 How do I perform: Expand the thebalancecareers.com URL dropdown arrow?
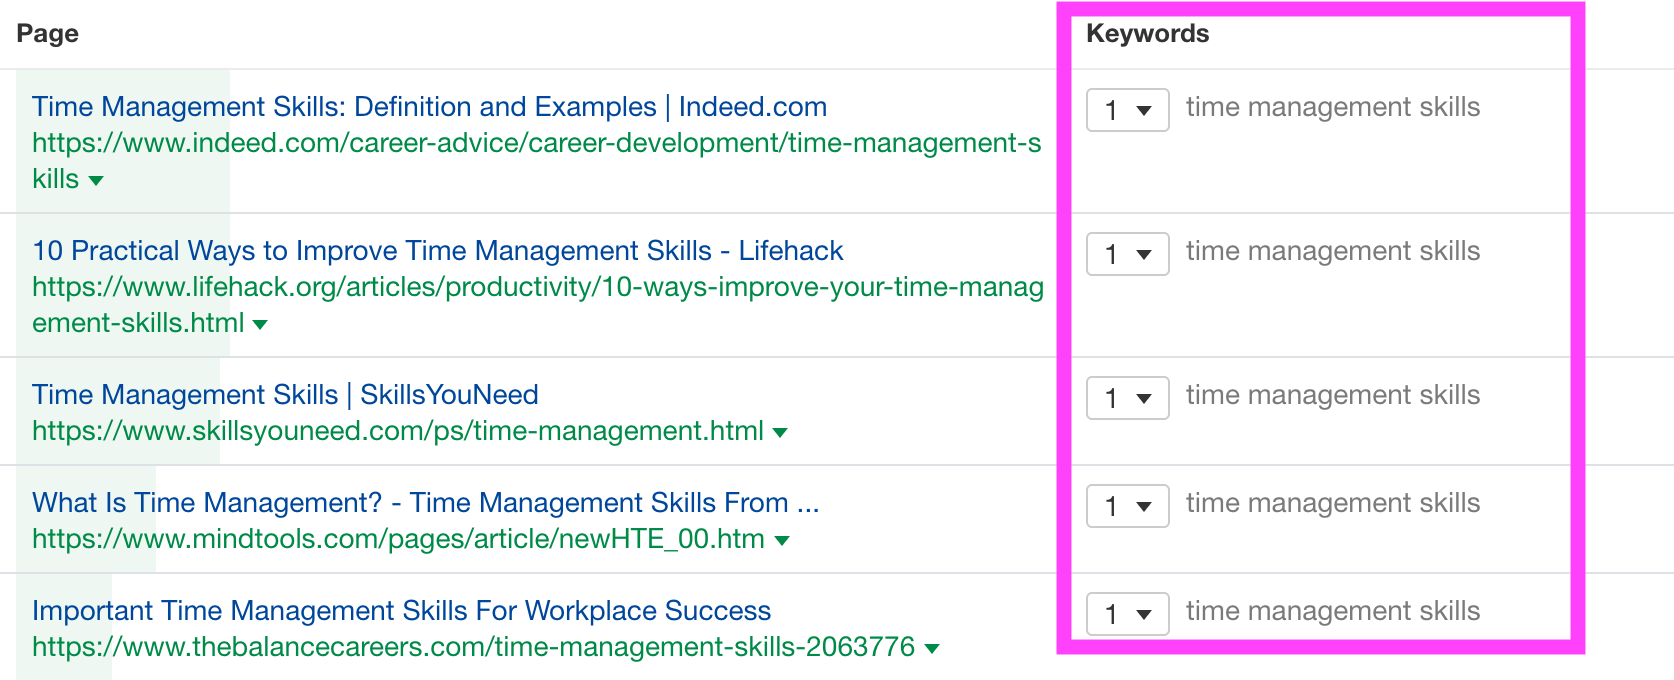click(932, 647)
